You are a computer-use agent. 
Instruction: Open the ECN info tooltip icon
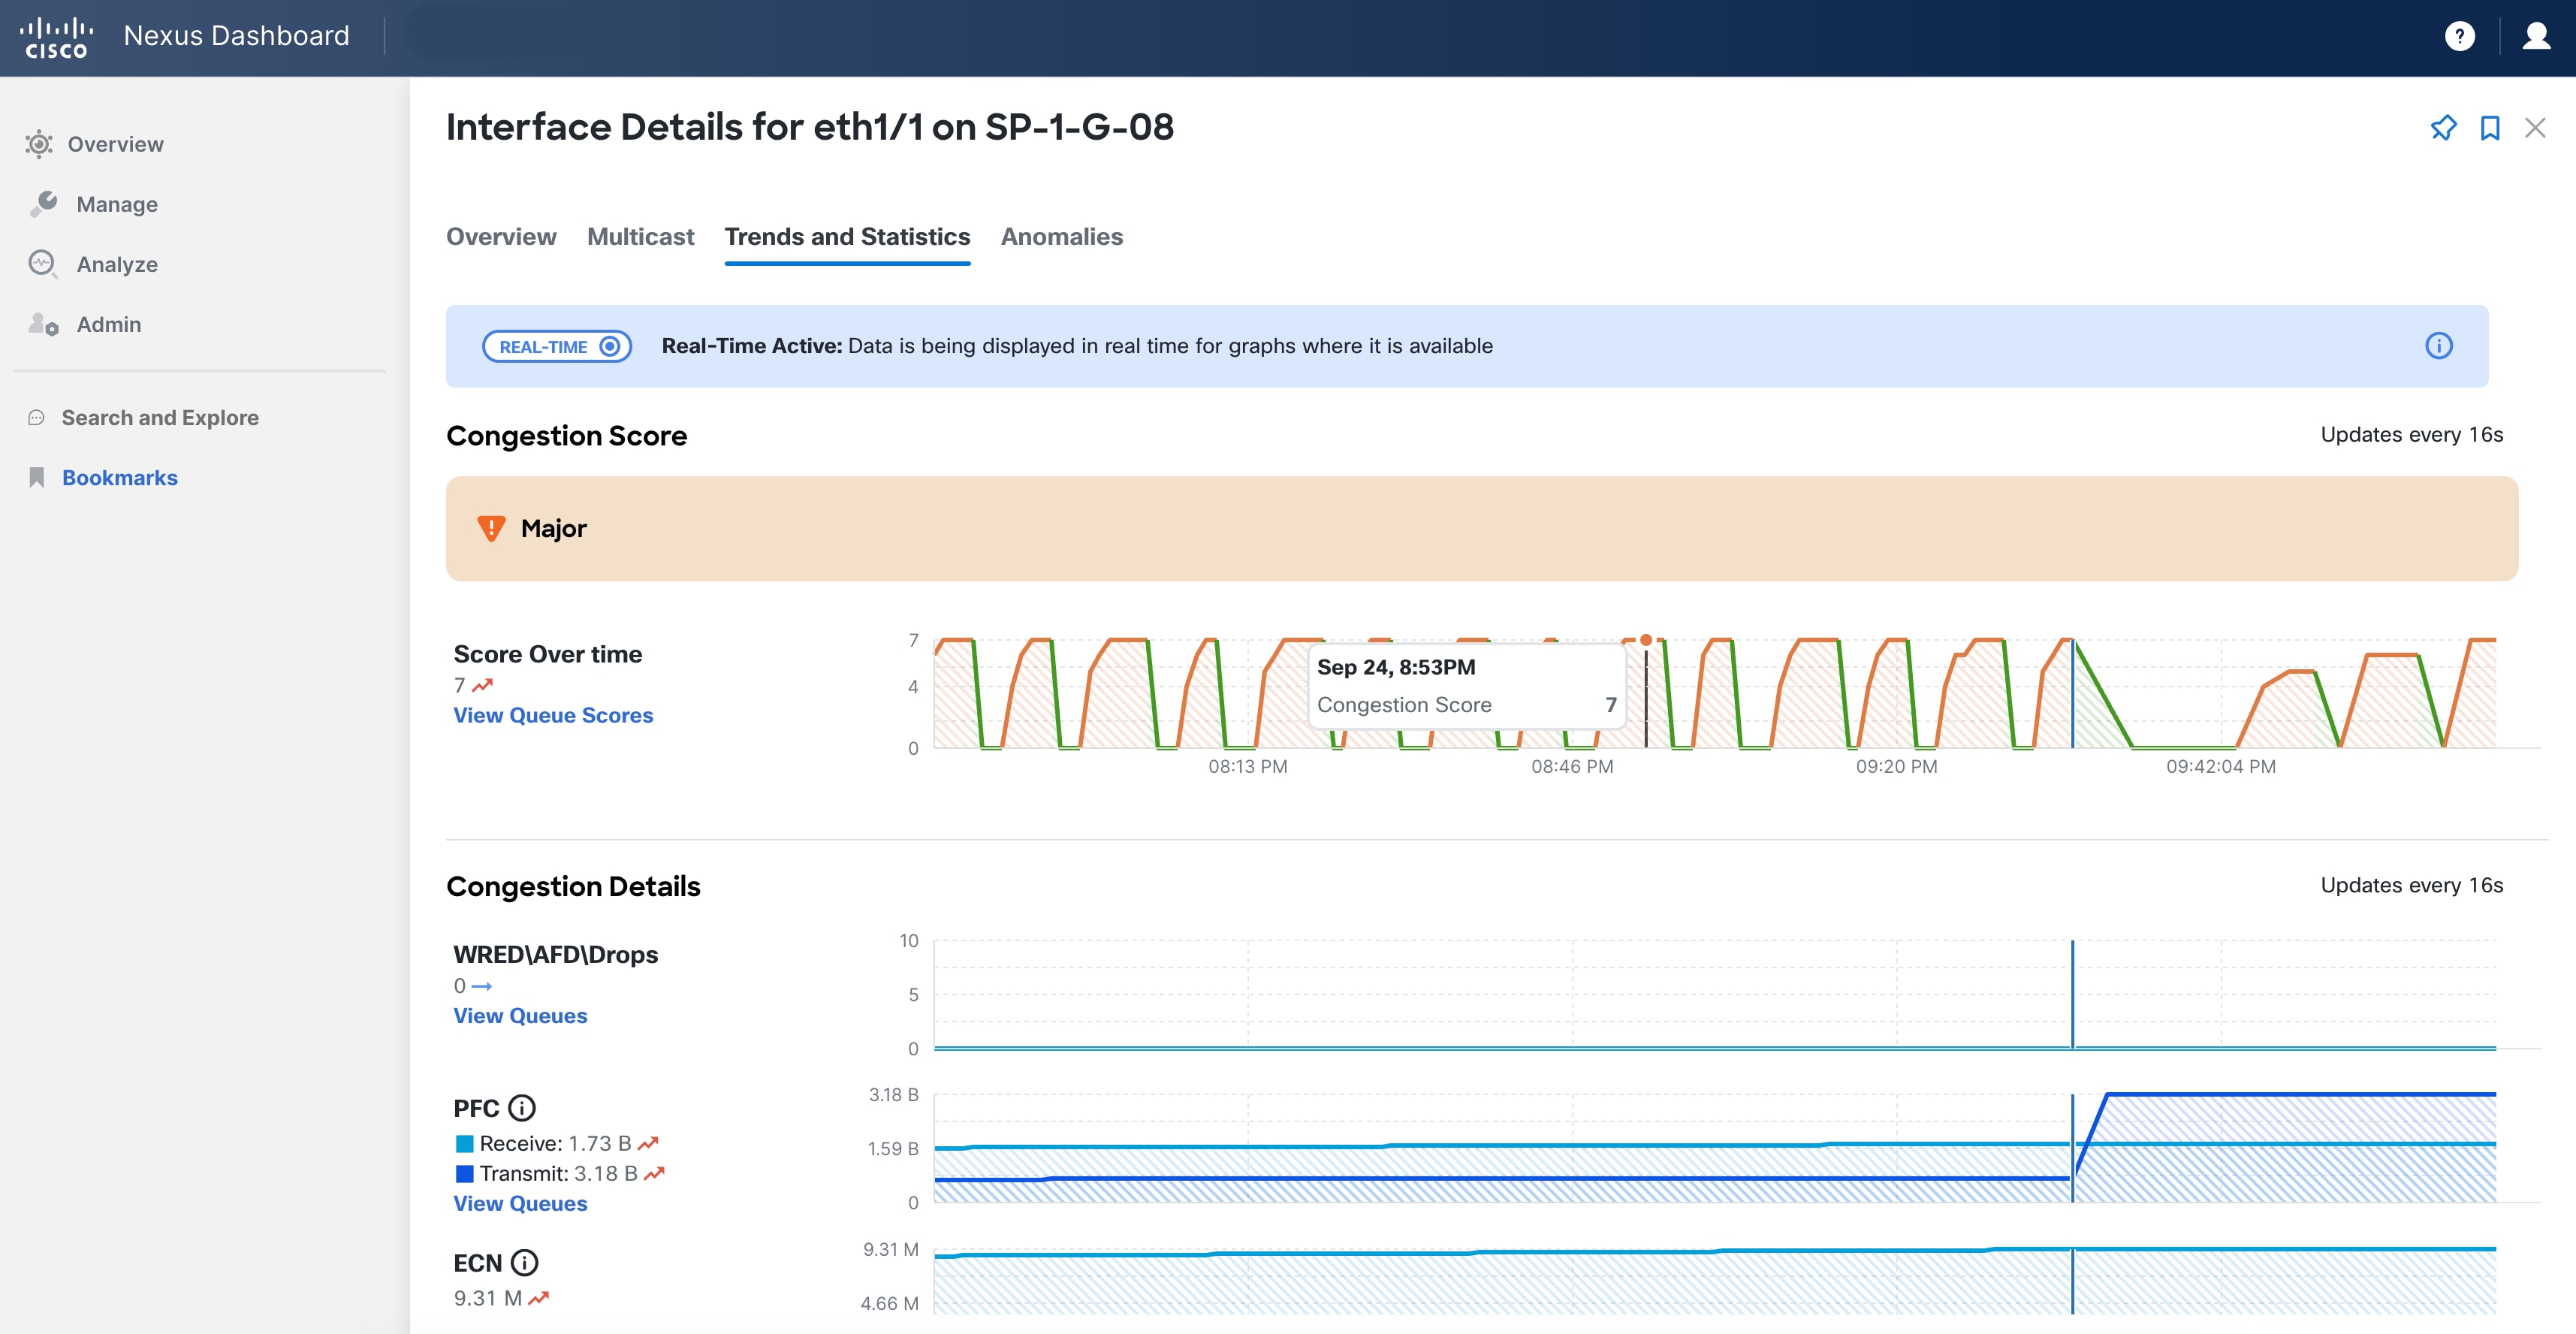[526, 1263]
